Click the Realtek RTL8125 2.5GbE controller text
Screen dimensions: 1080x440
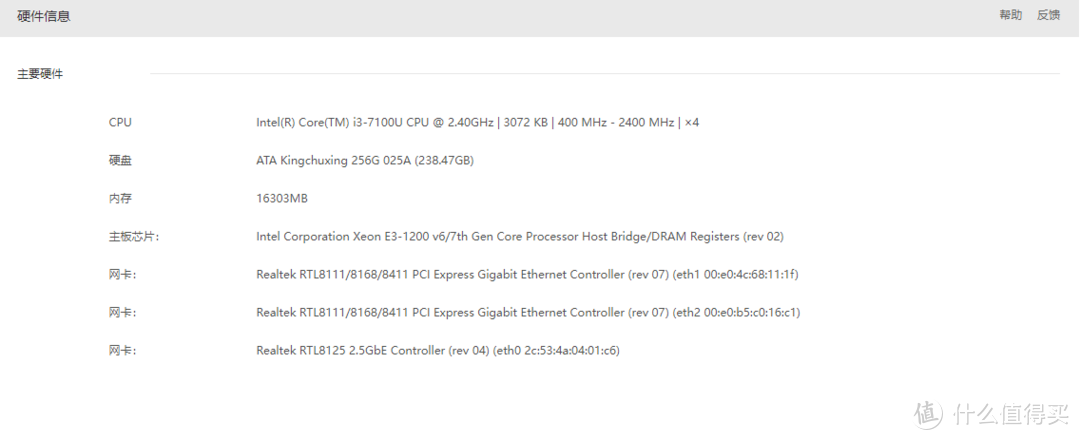point(438,350)
